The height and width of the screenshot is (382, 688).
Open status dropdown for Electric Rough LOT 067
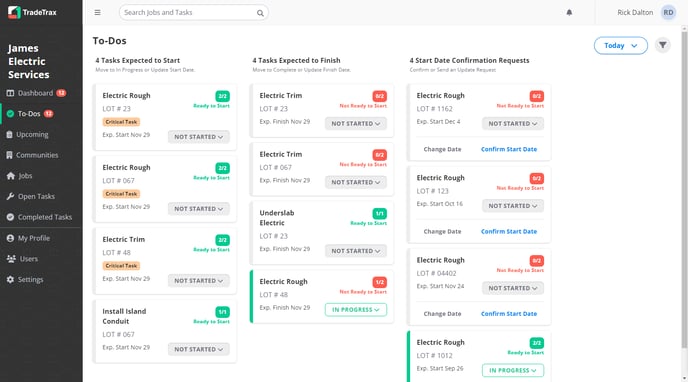point(198,209)
